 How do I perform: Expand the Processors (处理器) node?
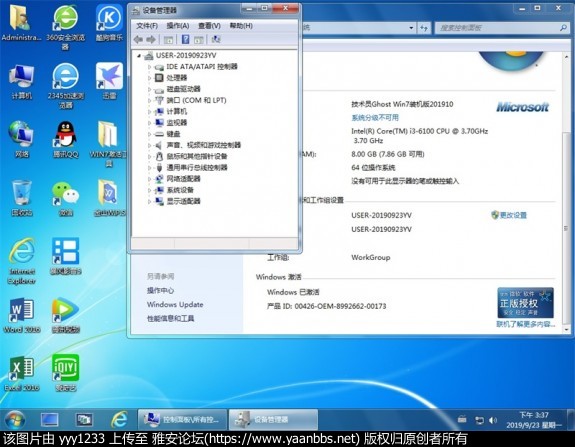point(149,78)
